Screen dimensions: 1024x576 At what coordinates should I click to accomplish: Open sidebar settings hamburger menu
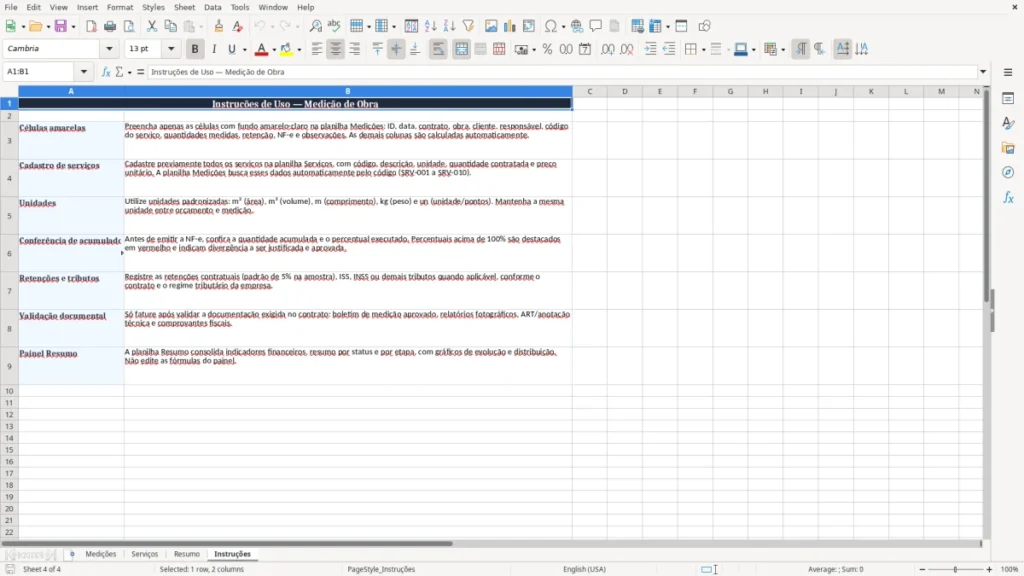(x=1008, y=72)
